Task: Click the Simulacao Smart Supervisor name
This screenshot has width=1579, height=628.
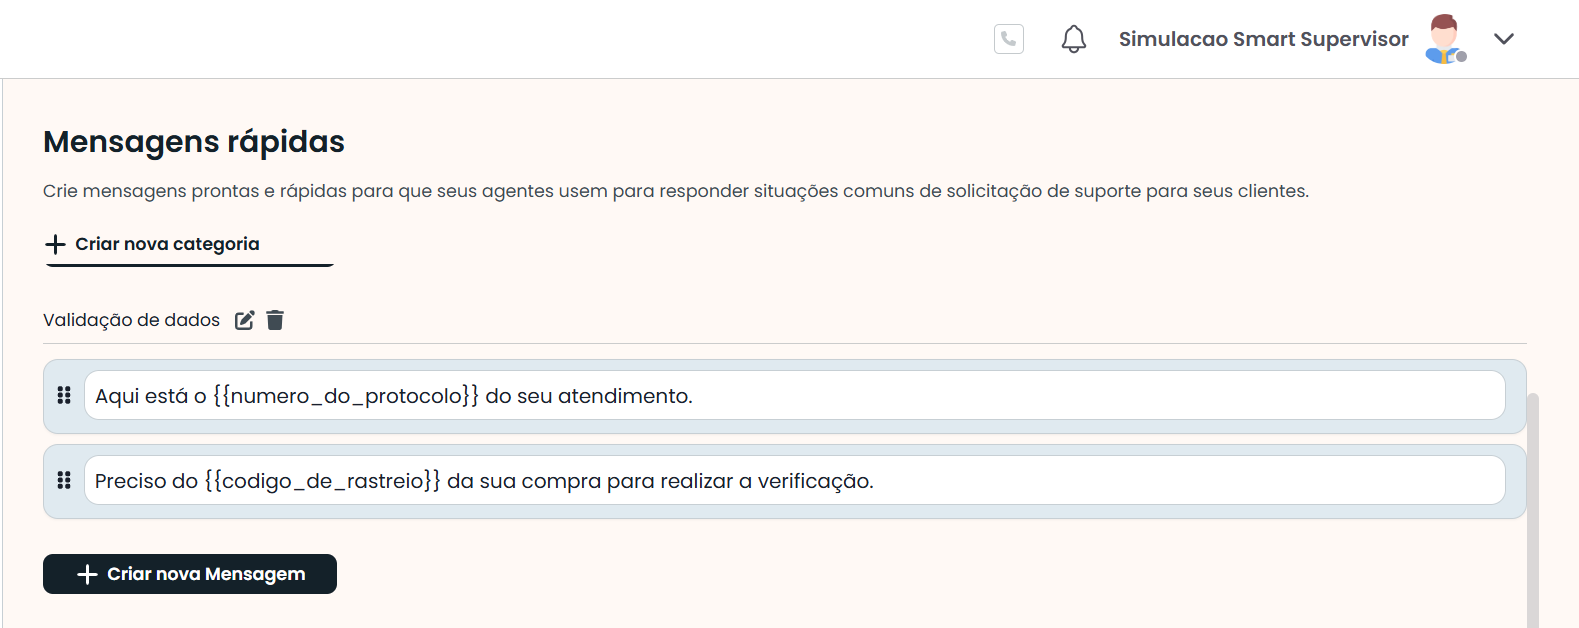Action: [x=1263, y=39]
